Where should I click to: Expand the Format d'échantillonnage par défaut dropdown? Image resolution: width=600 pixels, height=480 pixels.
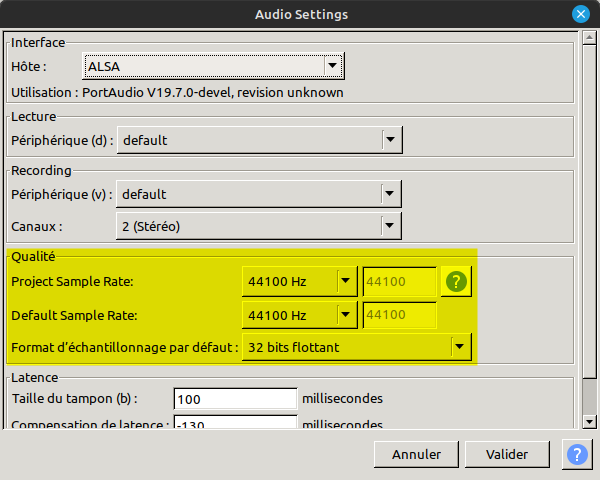pos(356,348)
